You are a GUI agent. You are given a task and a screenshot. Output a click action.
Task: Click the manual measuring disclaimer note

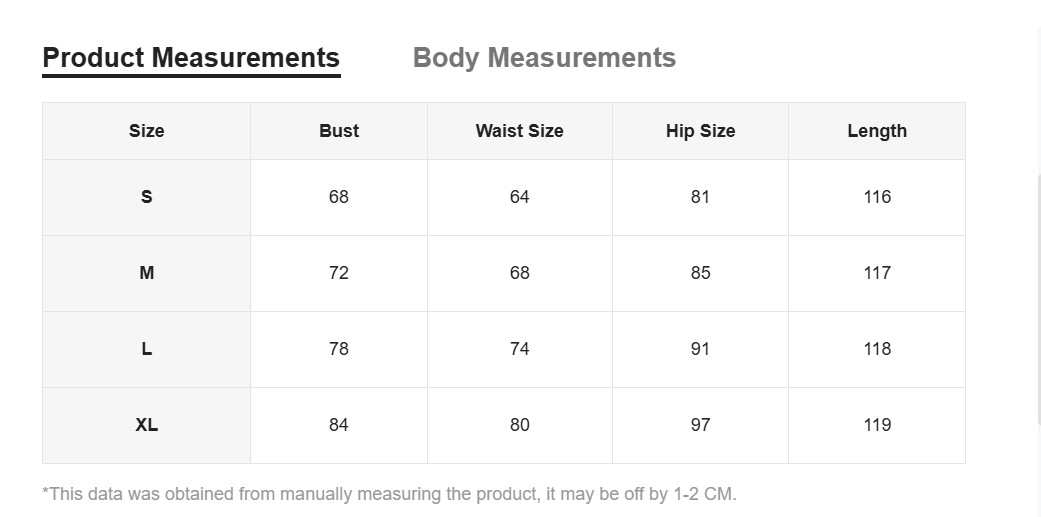(x=389, y=494)
